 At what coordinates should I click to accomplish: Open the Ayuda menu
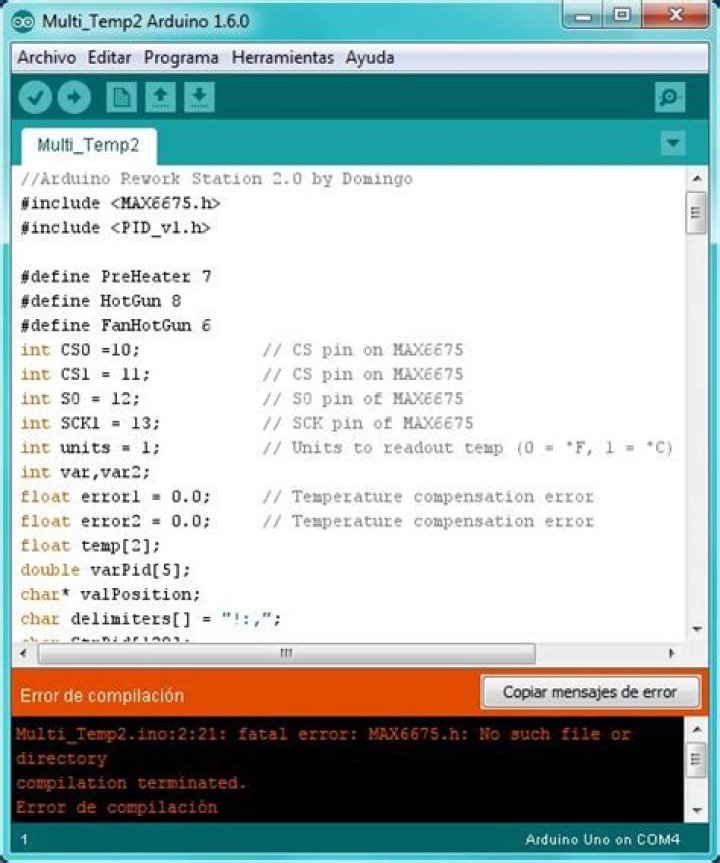[x=369, y=57]
